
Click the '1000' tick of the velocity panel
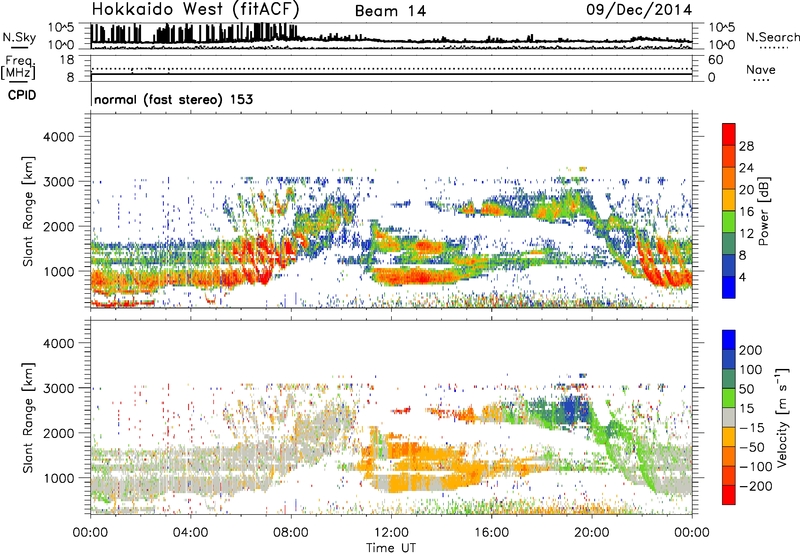59,478
